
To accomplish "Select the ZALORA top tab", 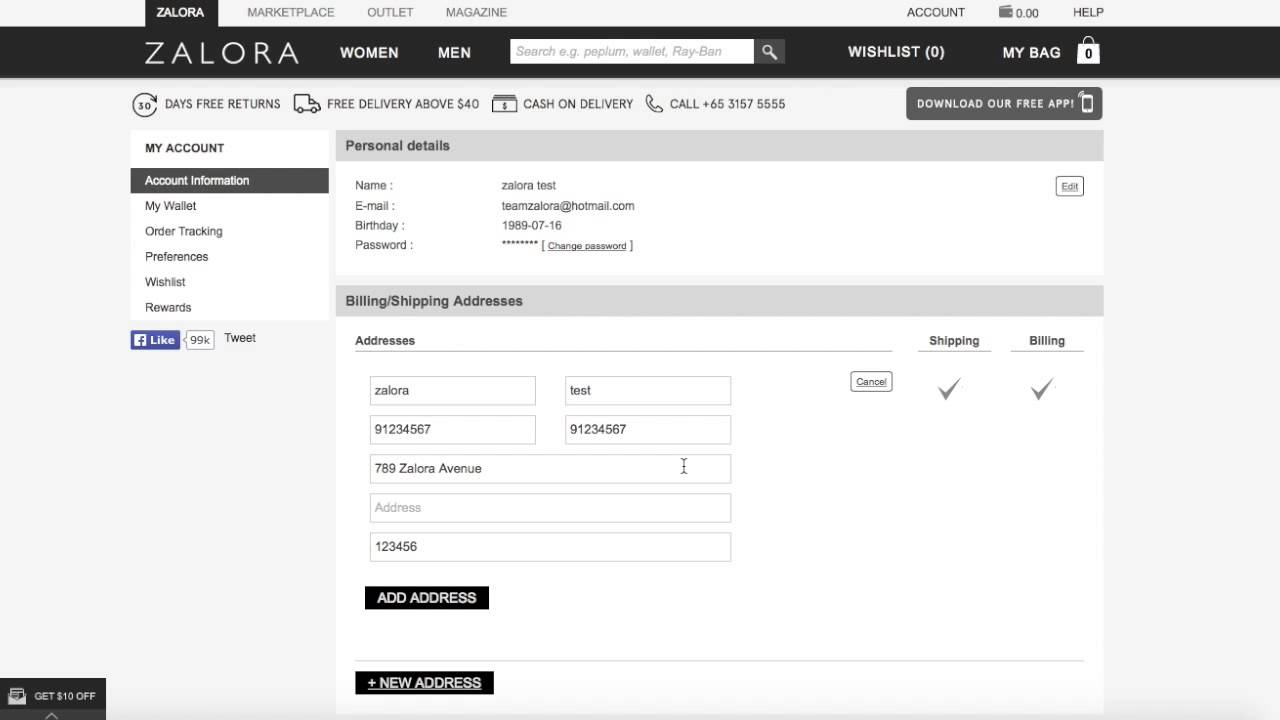I will (180, 13).
